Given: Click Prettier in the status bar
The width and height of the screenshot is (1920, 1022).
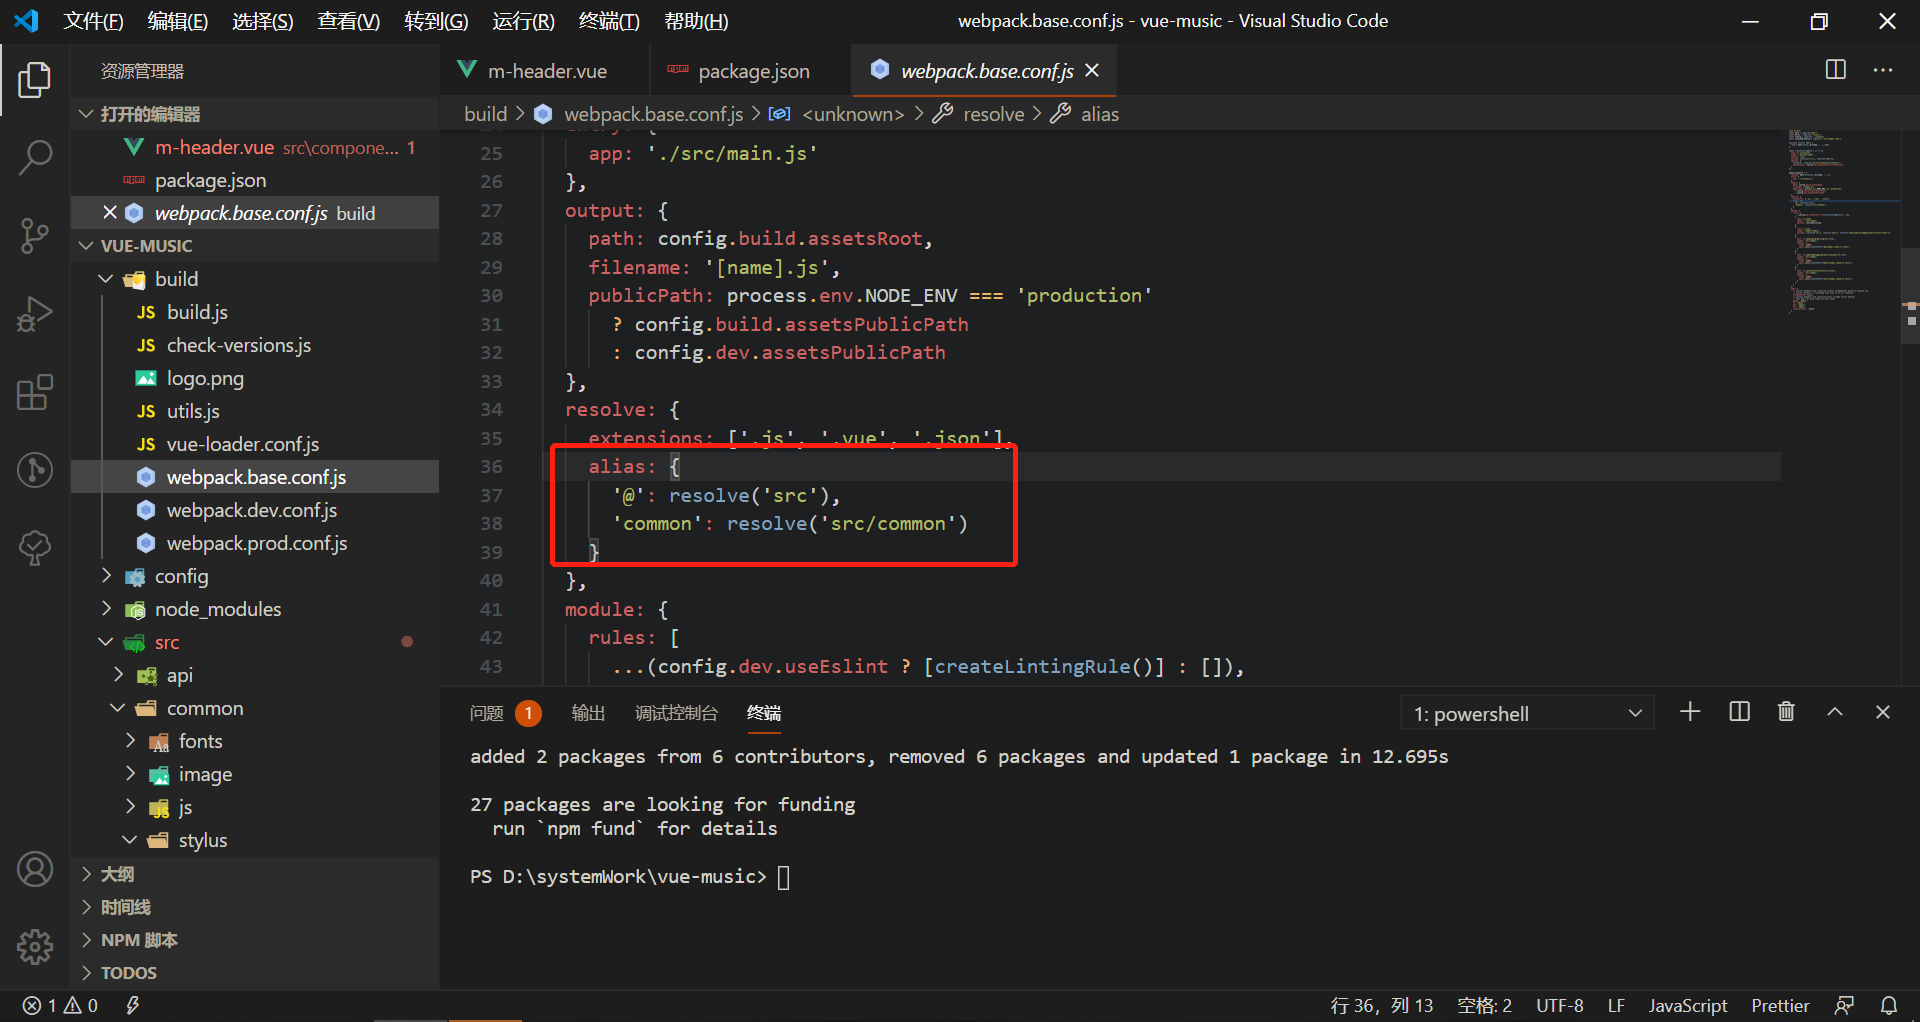Looking at the screenshot, I should pyautogui.click(x=1780, y=1006).
